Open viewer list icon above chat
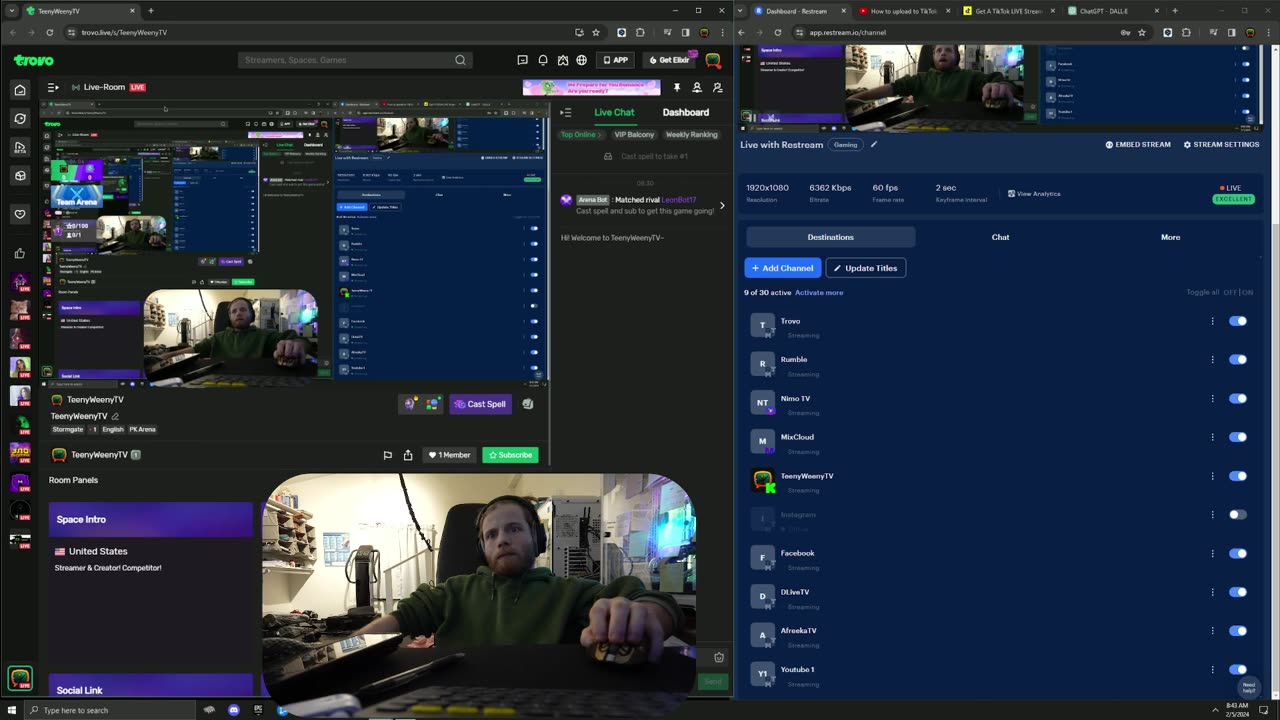 pyautogui.click(x=697, y=88)
